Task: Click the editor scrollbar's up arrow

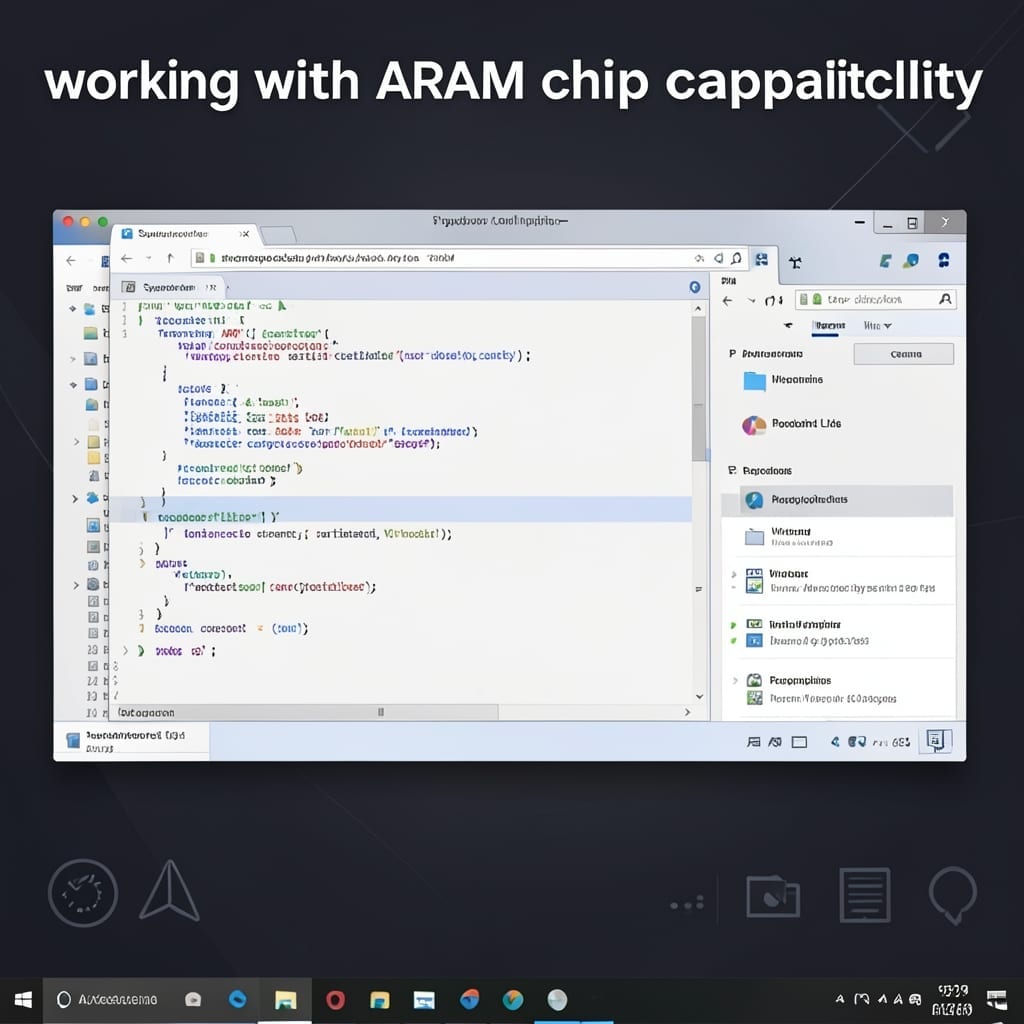Action: (699, 308)
